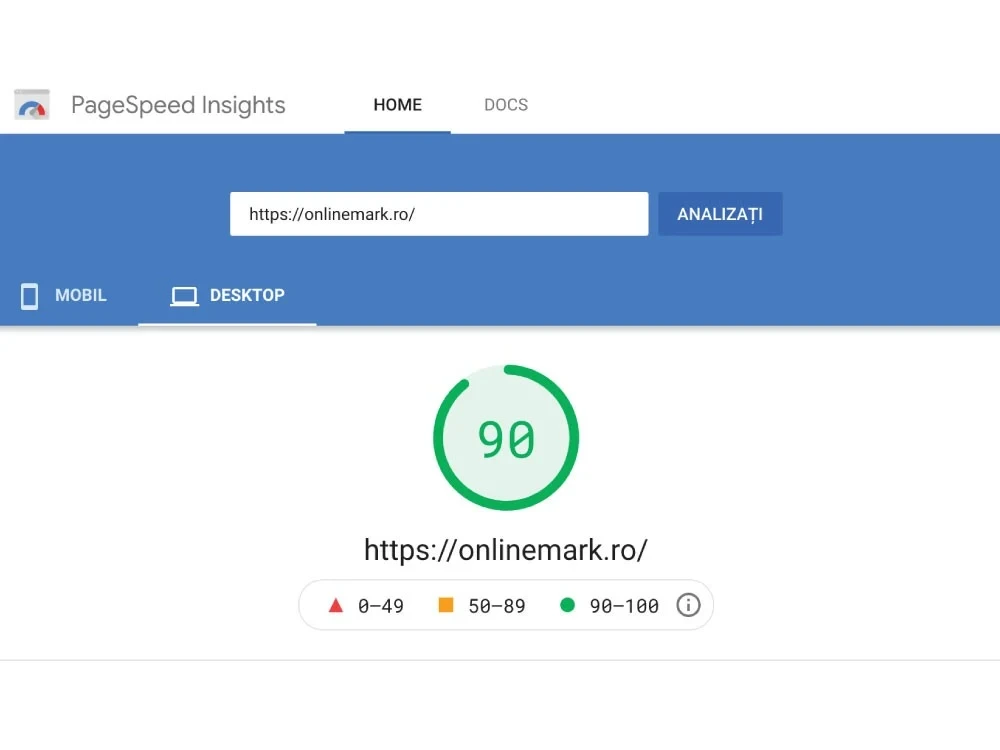Click the laptop icon beside DESKTOP
Viewport: 1000px width, 750px height.
pos(184,296)
